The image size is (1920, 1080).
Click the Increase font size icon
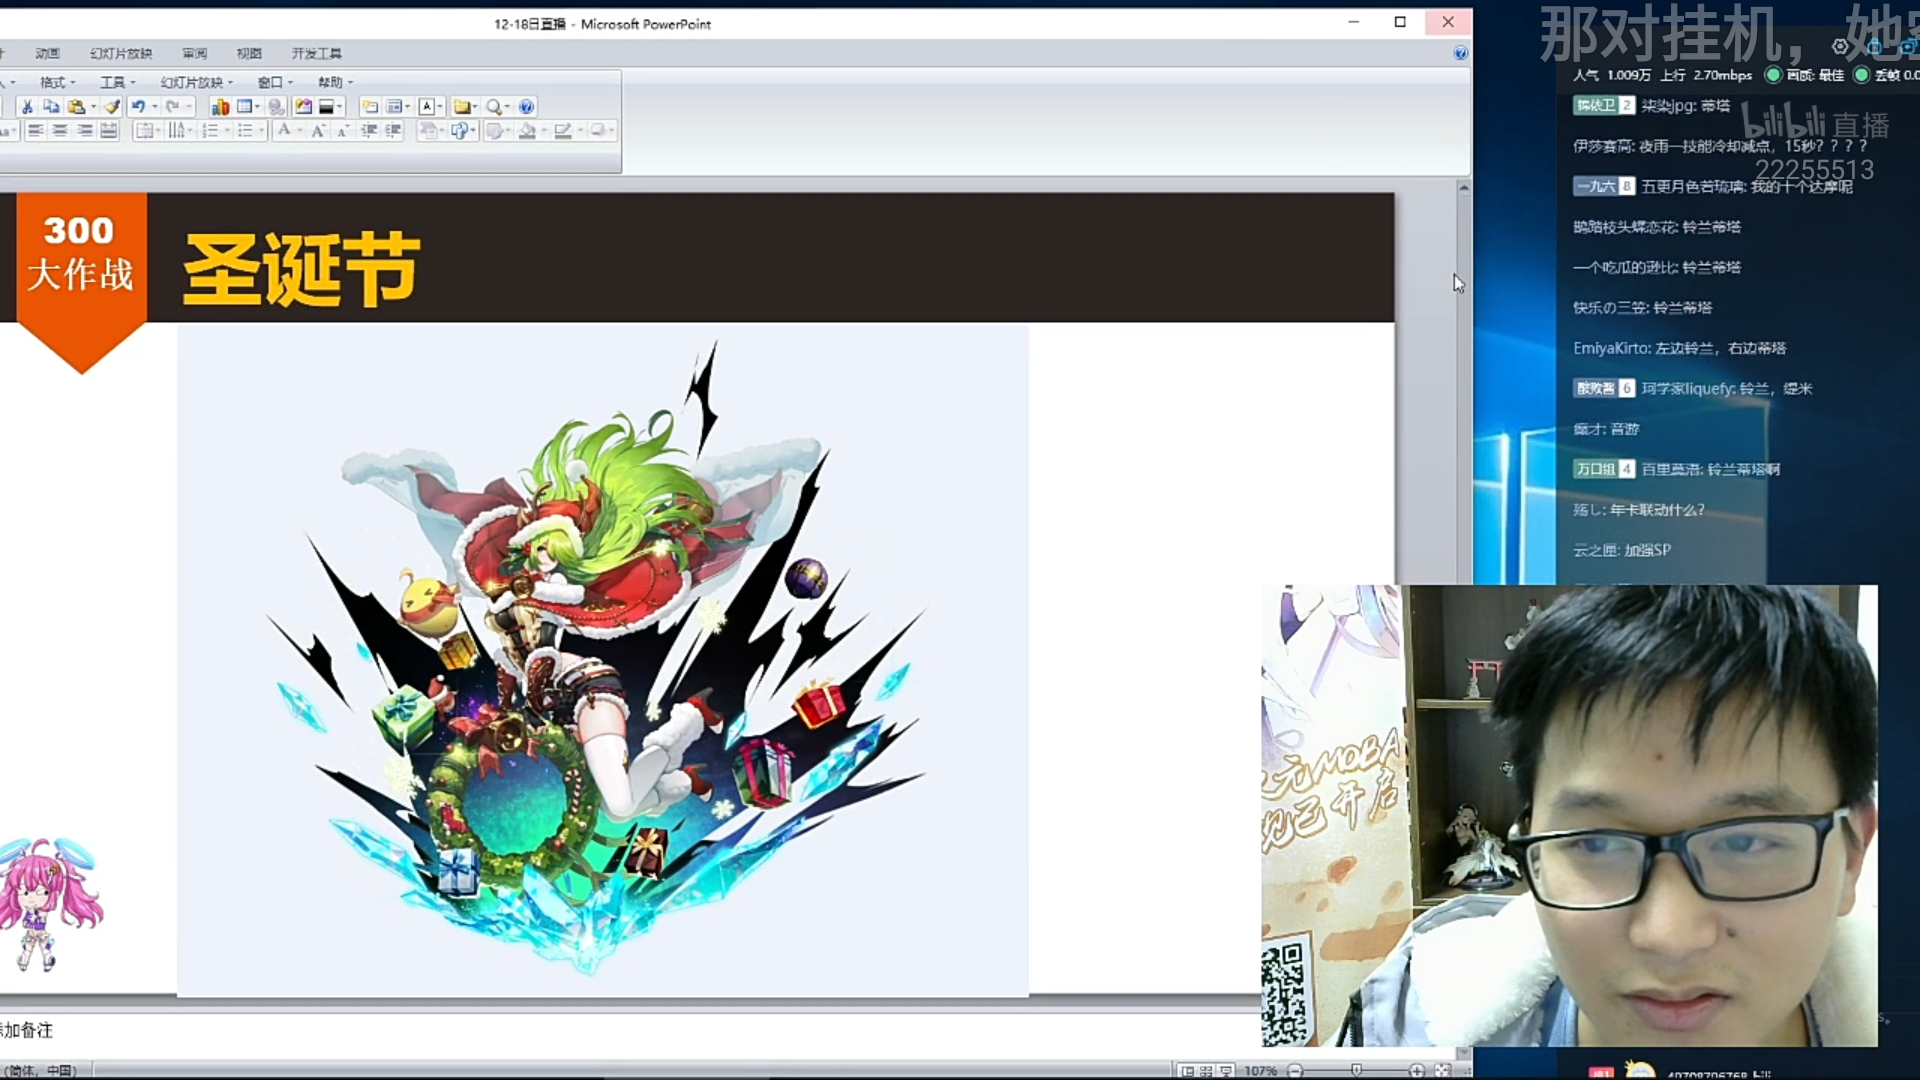318,131
